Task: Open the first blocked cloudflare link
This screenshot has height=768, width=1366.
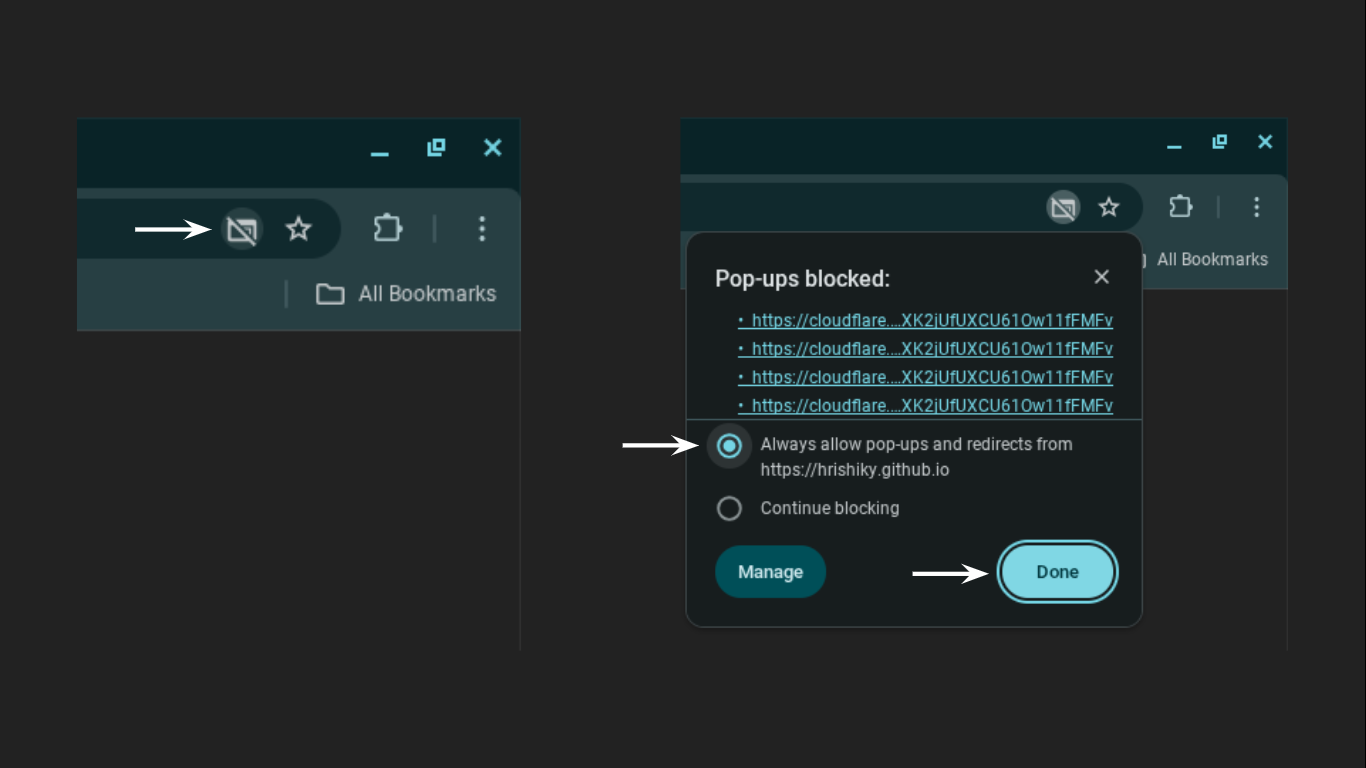Action: [x=931, y=321]
